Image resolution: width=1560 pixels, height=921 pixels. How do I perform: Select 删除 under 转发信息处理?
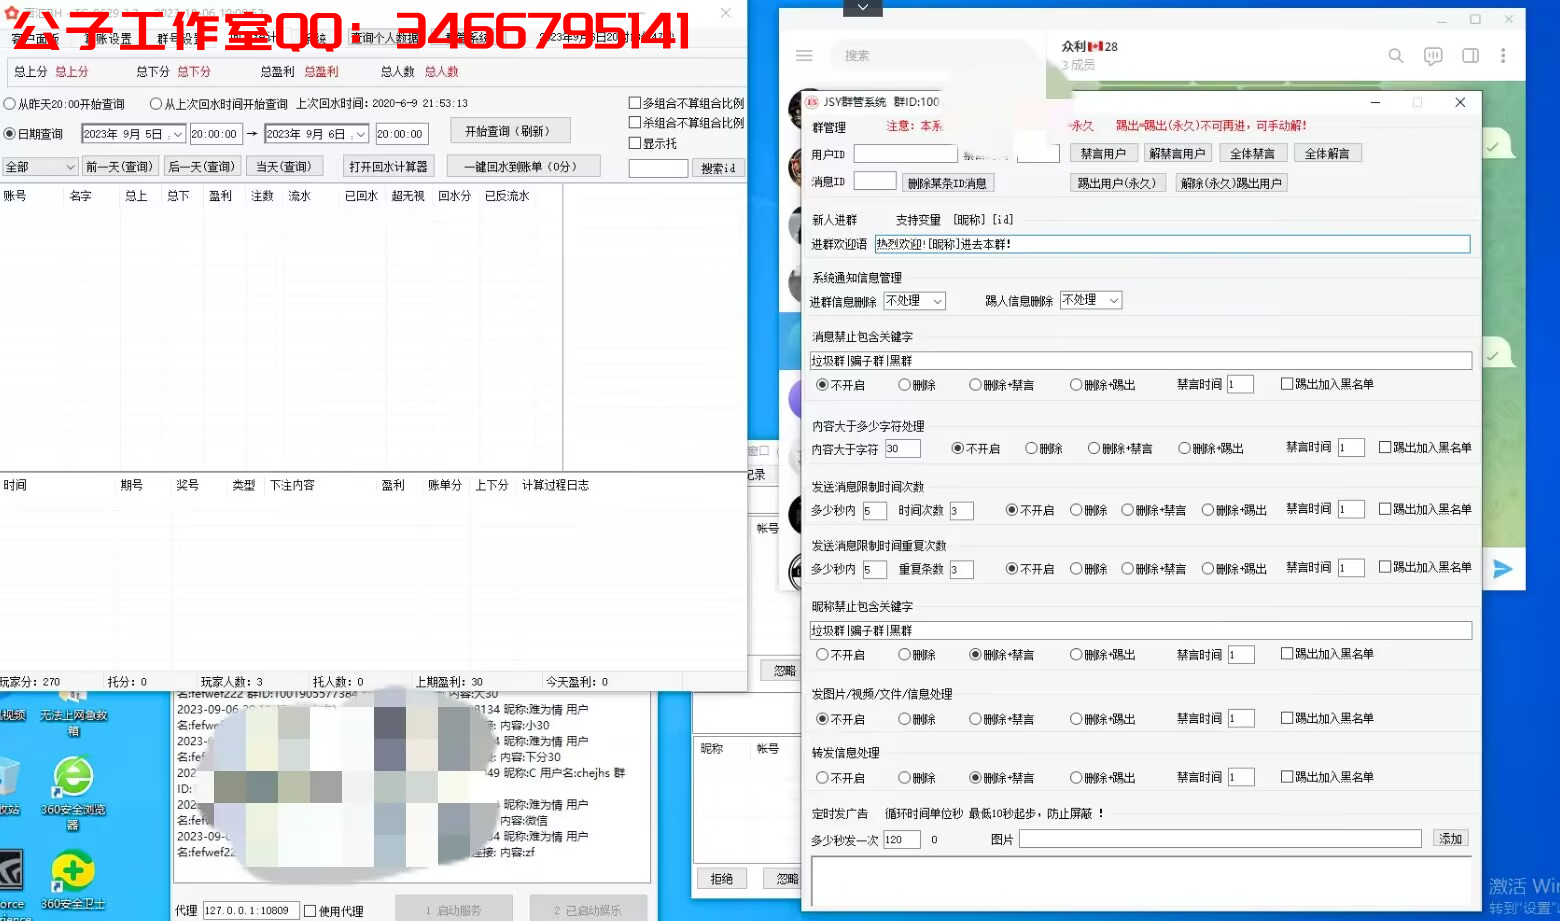pyautogui.click(x=904, y=778)
